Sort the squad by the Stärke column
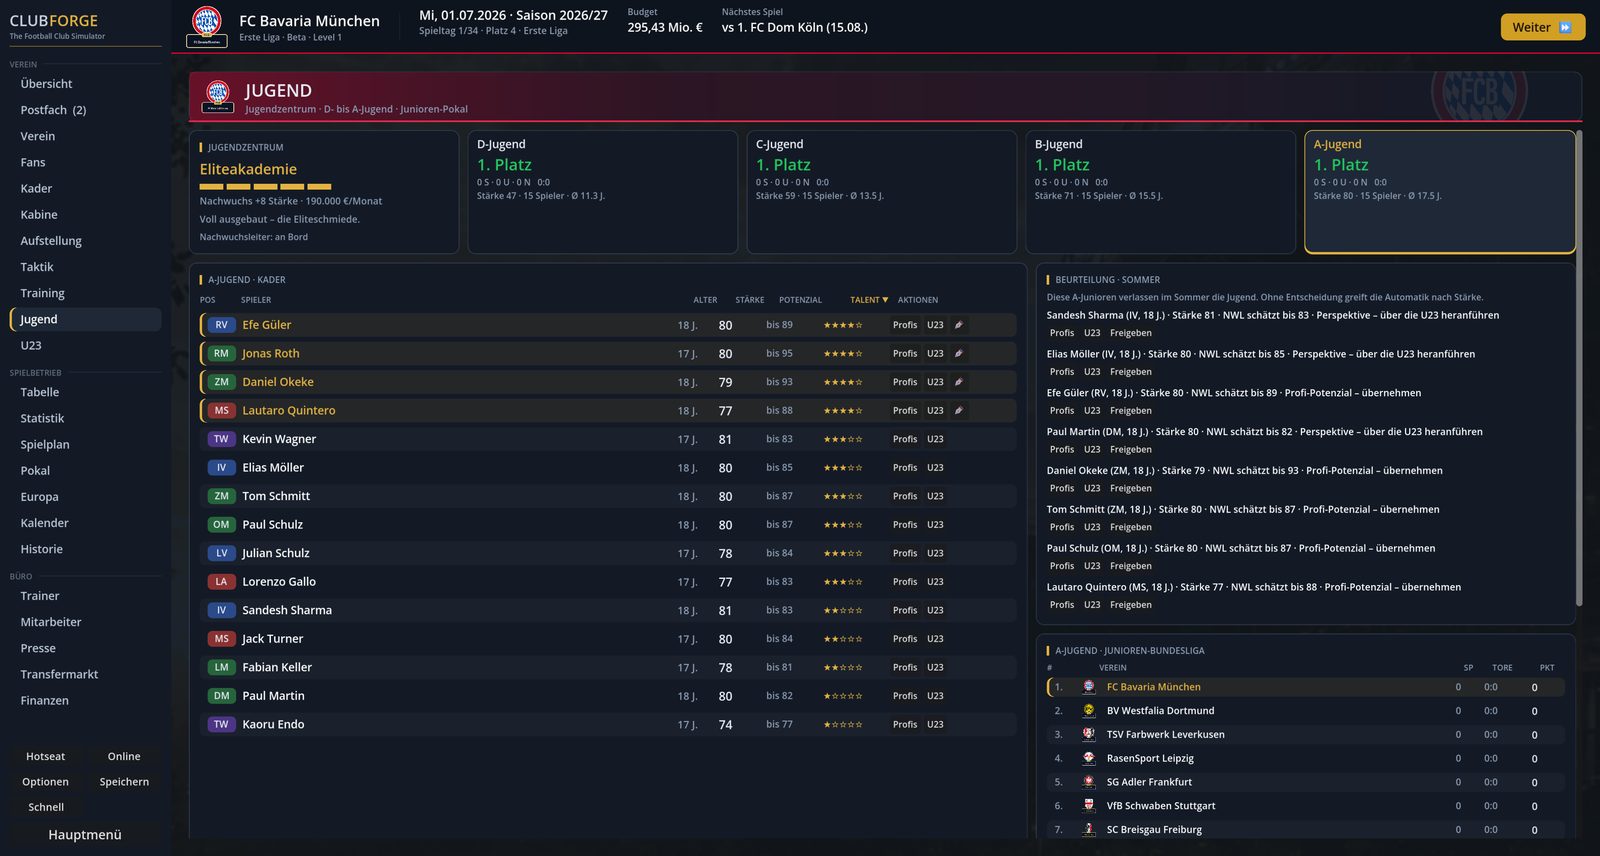 click(x=750, y=300)
